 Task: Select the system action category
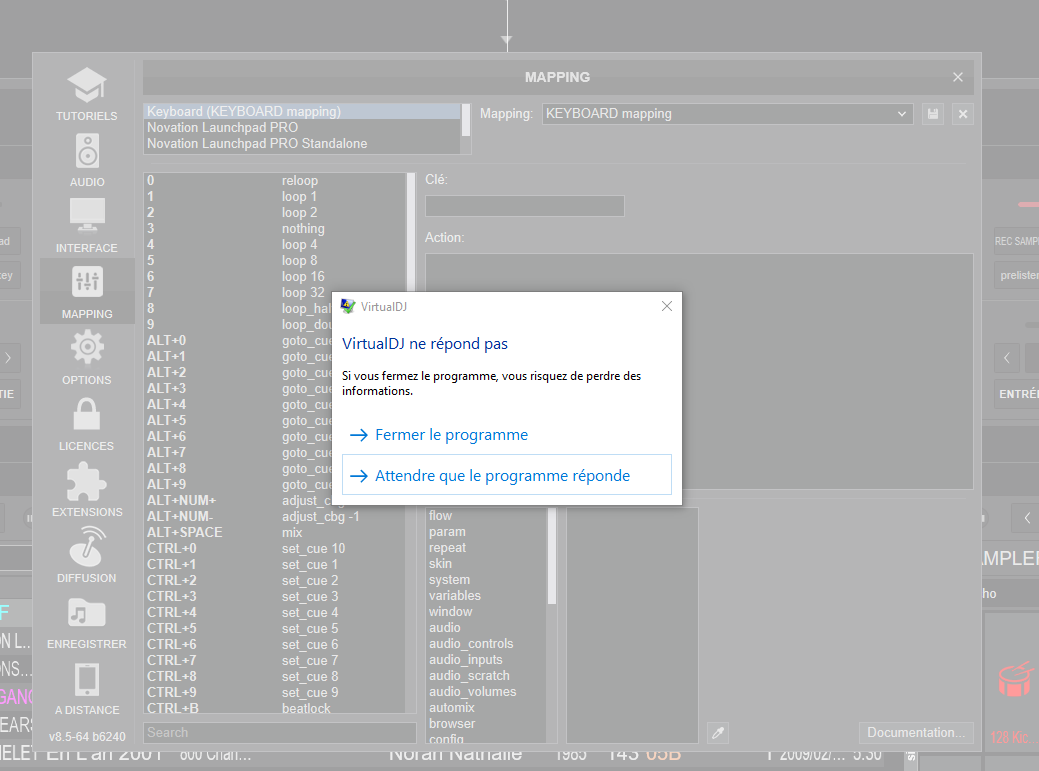coord(486,580)
